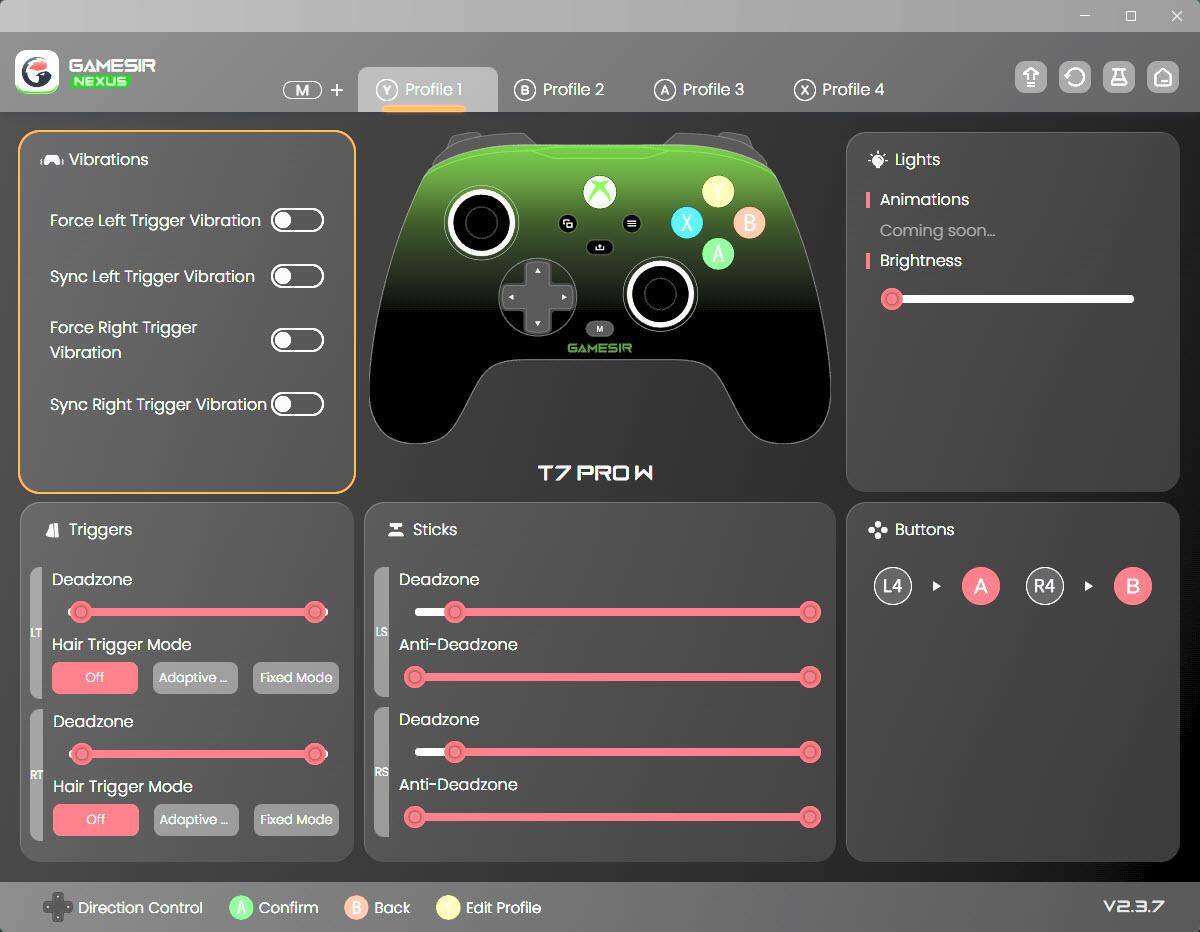
Task: Click the Edit Profile hint in the footer
Action: (x=489, y=908)
